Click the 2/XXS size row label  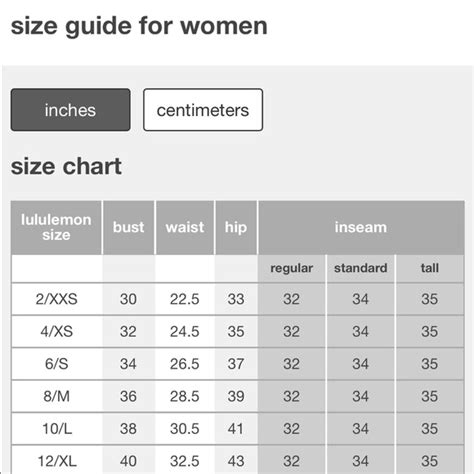point(57,299)
